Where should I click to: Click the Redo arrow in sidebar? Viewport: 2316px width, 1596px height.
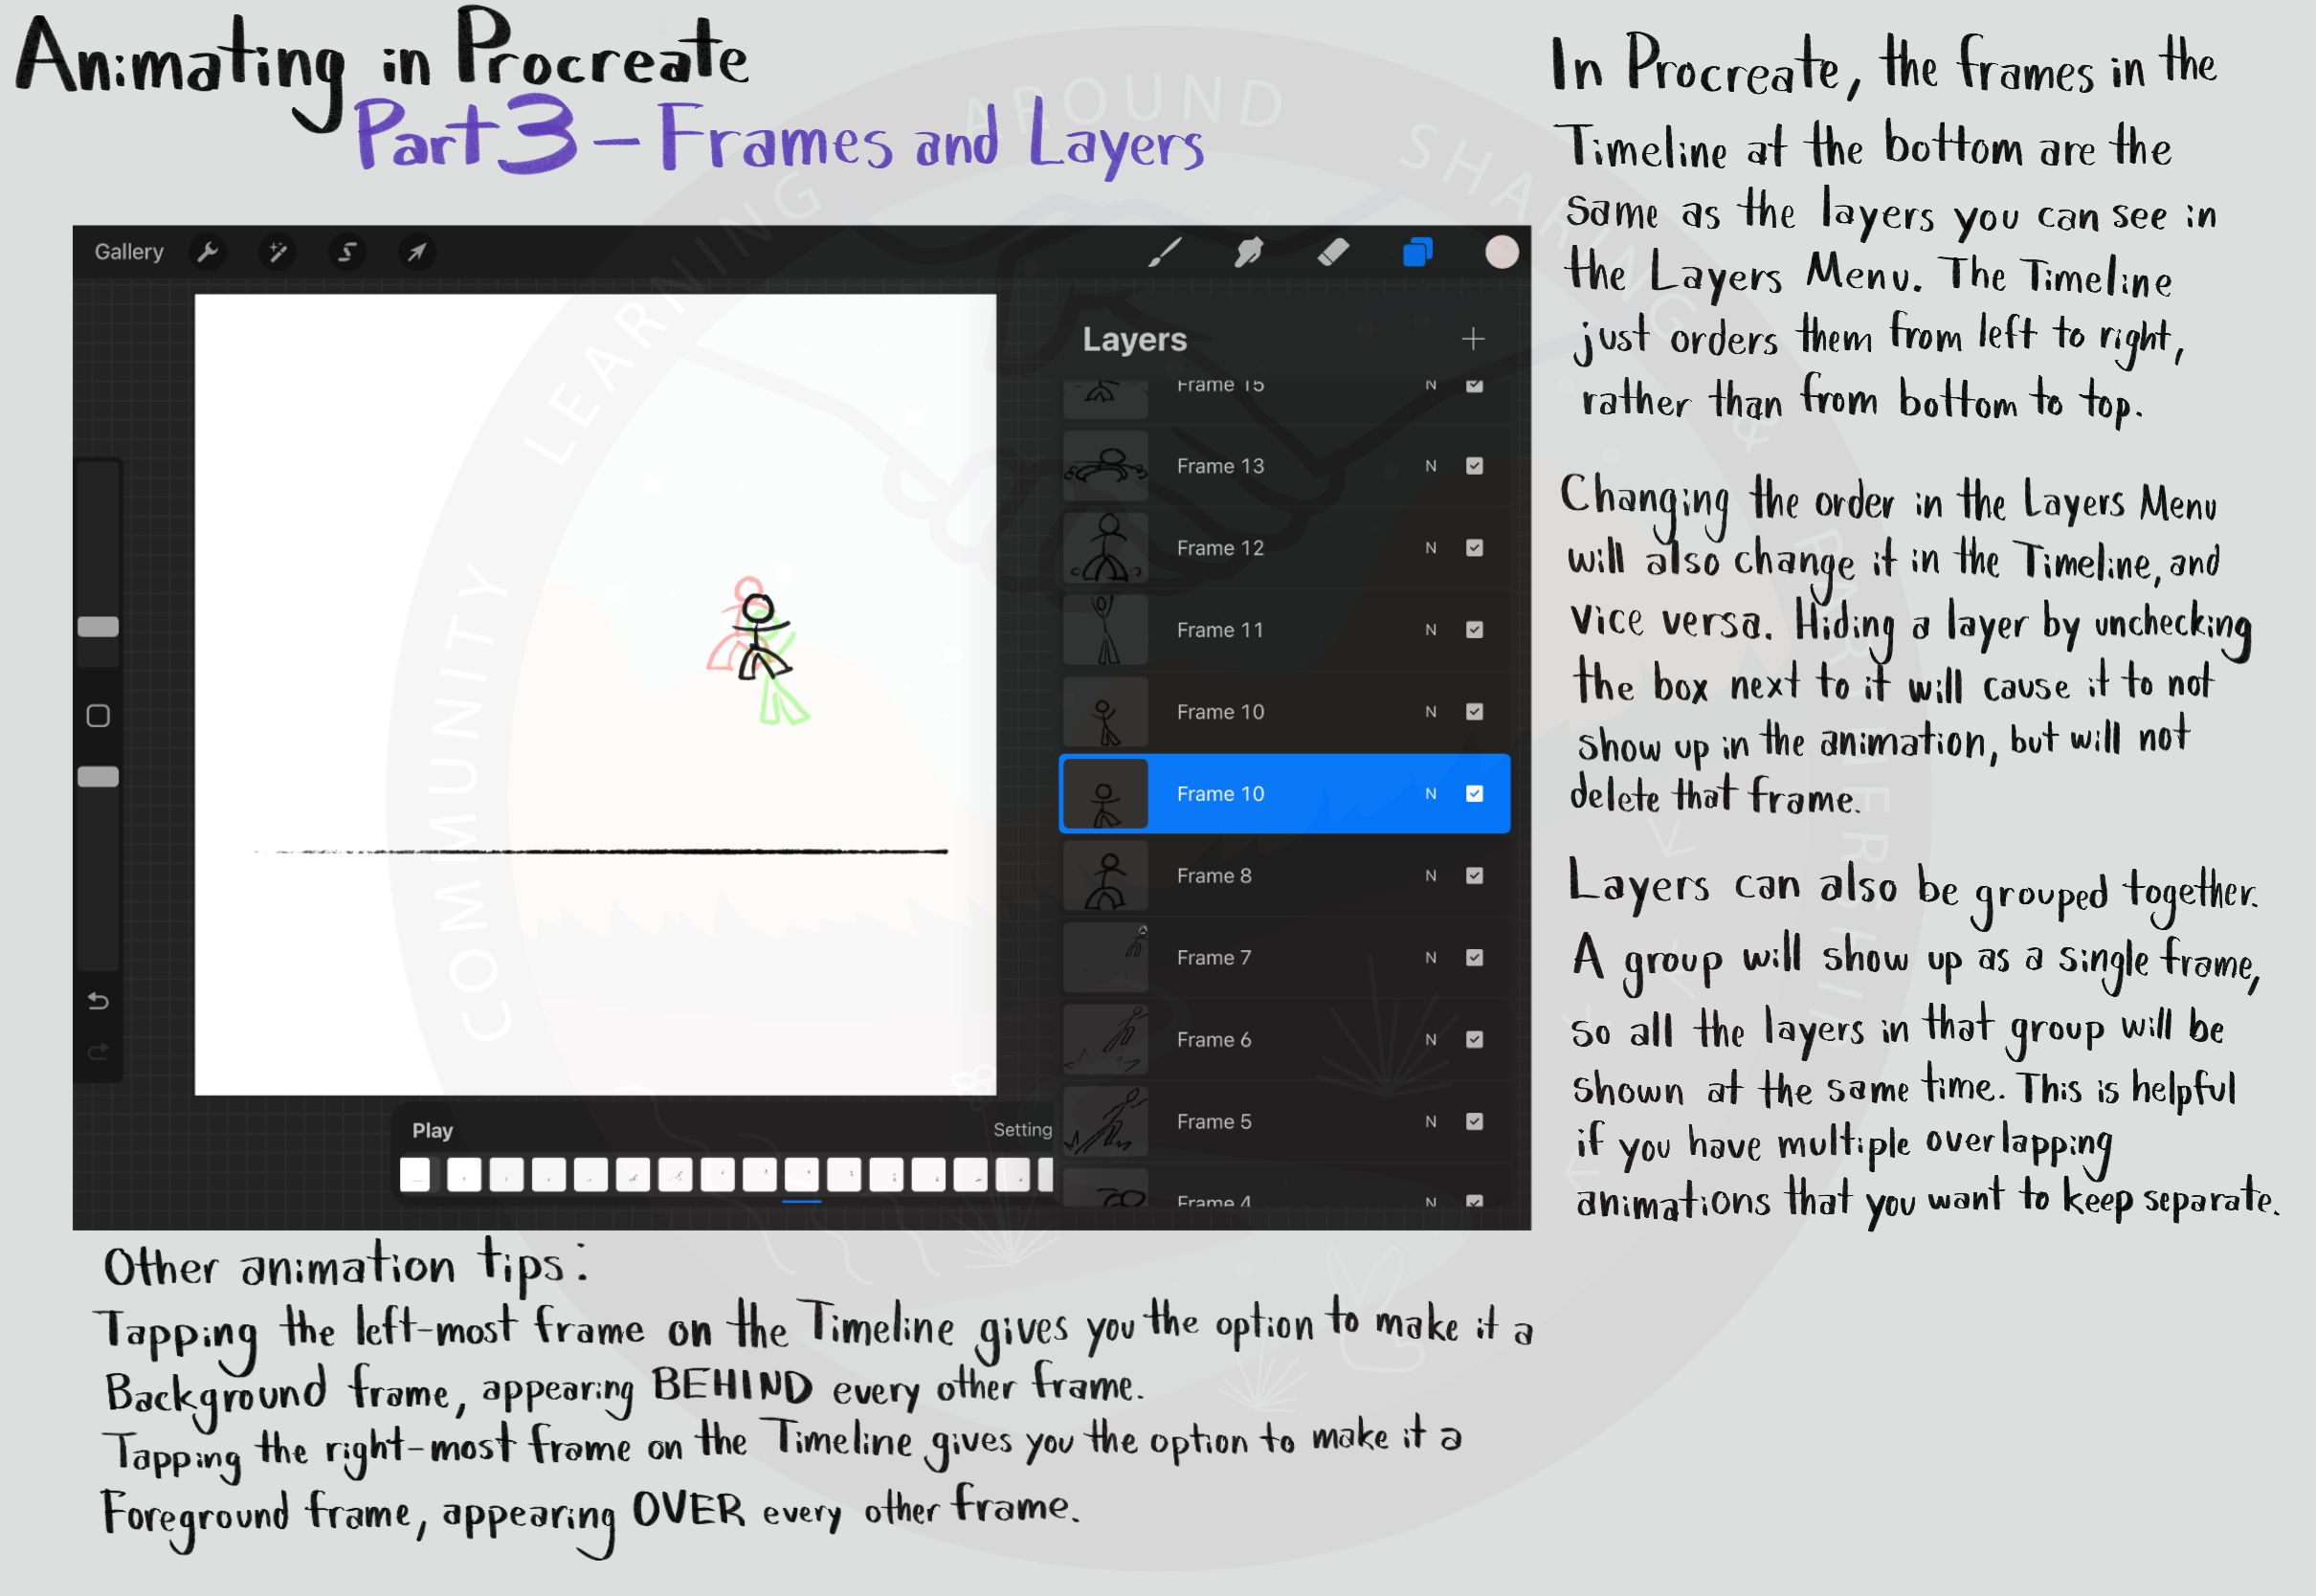point(98,1051)
